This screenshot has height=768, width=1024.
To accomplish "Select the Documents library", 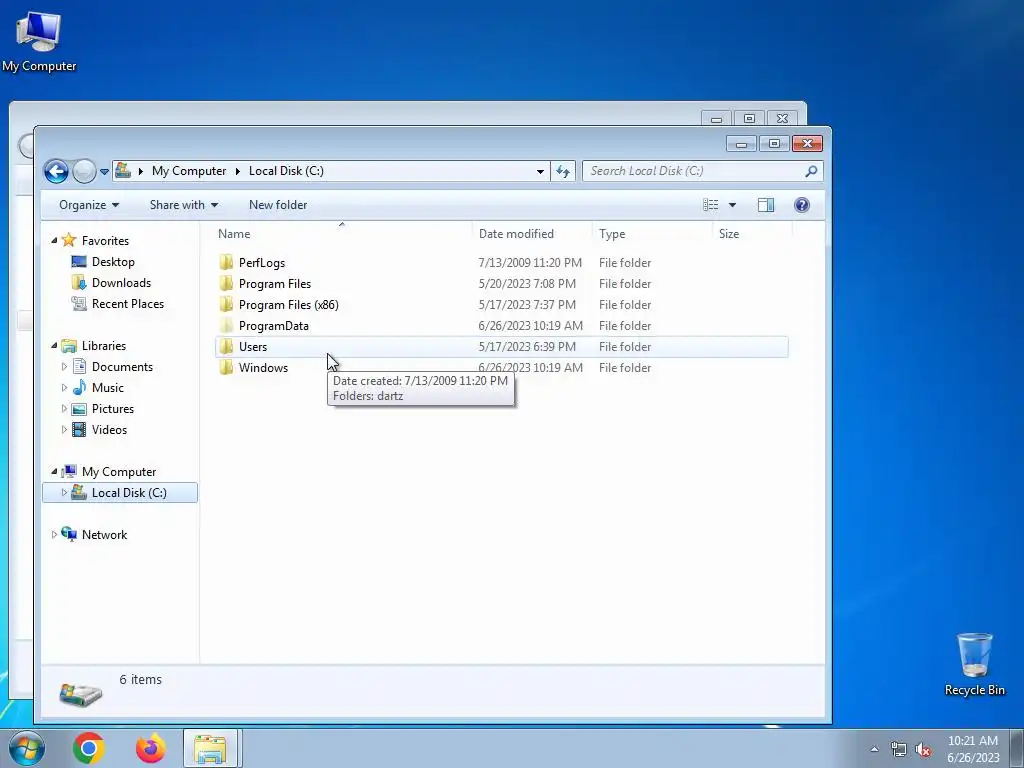I will pos(122,367).
